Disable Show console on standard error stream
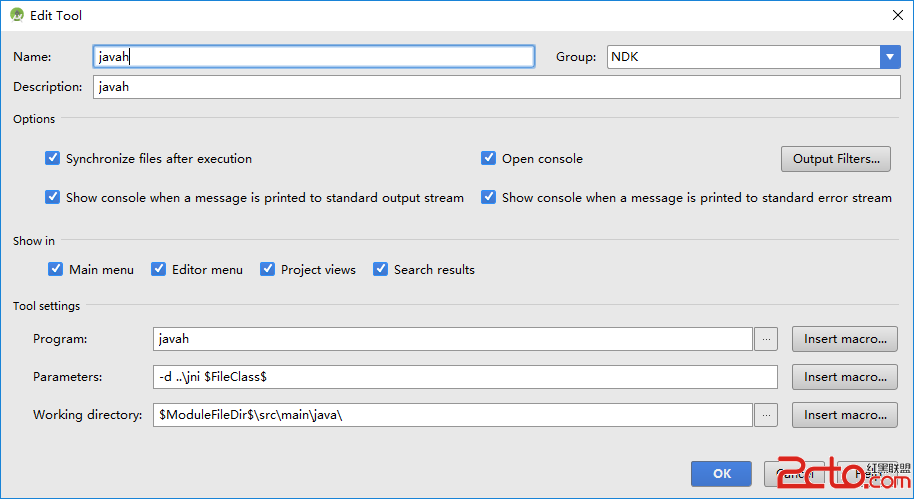The width and height of the screenshot is (914, 499). (489, 198)
